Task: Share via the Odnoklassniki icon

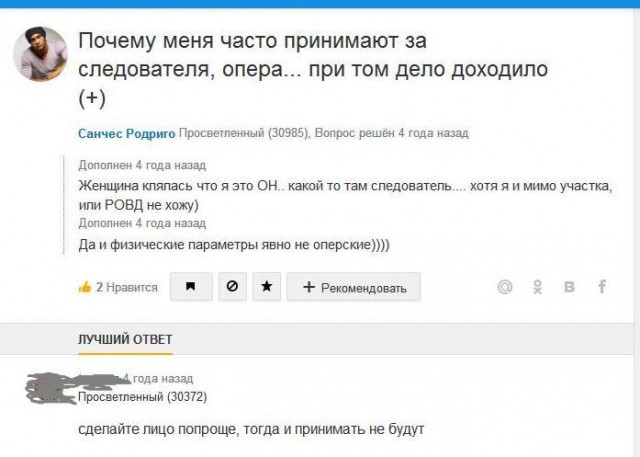Action: click(537, 287)
